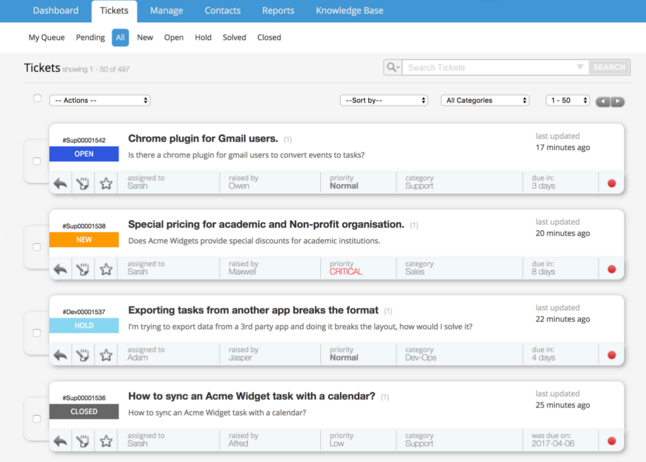Select checkbox for Chrome plugin ticket
Screen dimensions: 646x462
coord(37,161)
